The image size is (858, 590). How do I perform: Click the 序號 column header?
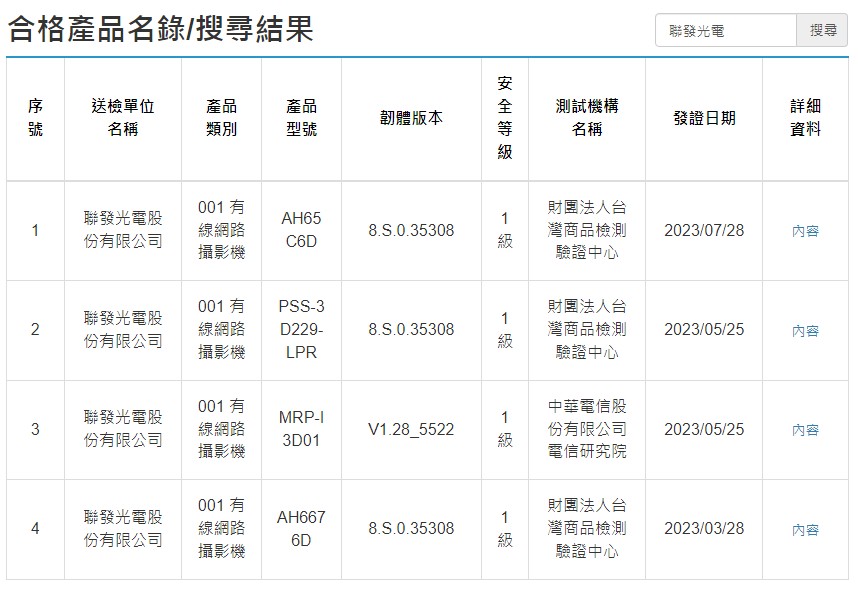click(x=36, y=118)
